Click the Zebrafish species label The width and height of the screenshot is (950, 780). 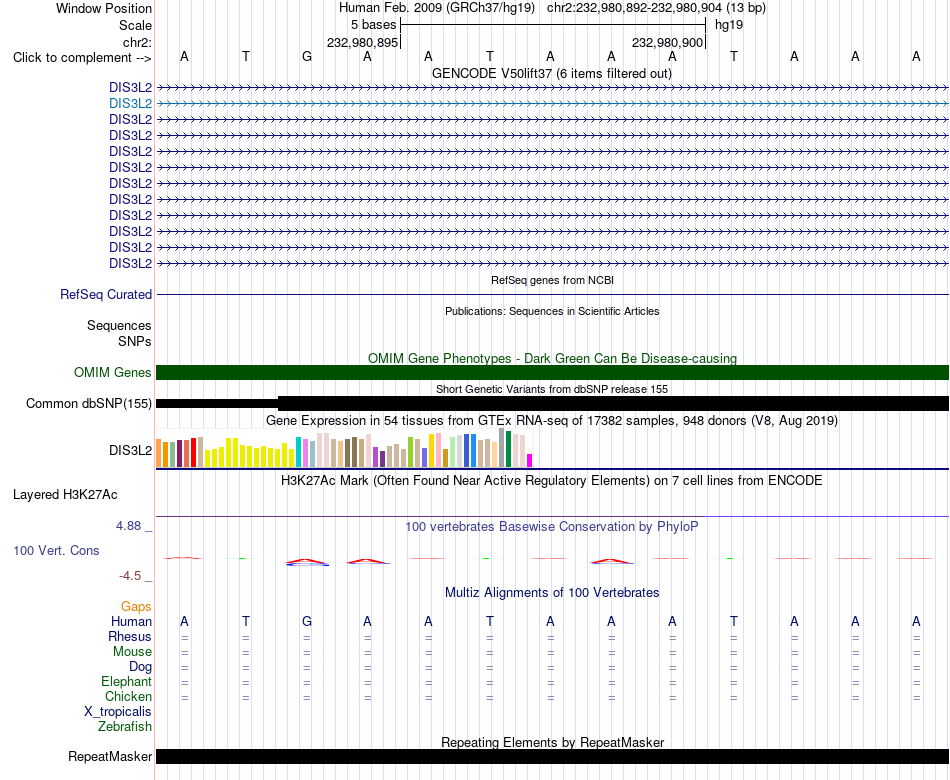coord(125,726)
